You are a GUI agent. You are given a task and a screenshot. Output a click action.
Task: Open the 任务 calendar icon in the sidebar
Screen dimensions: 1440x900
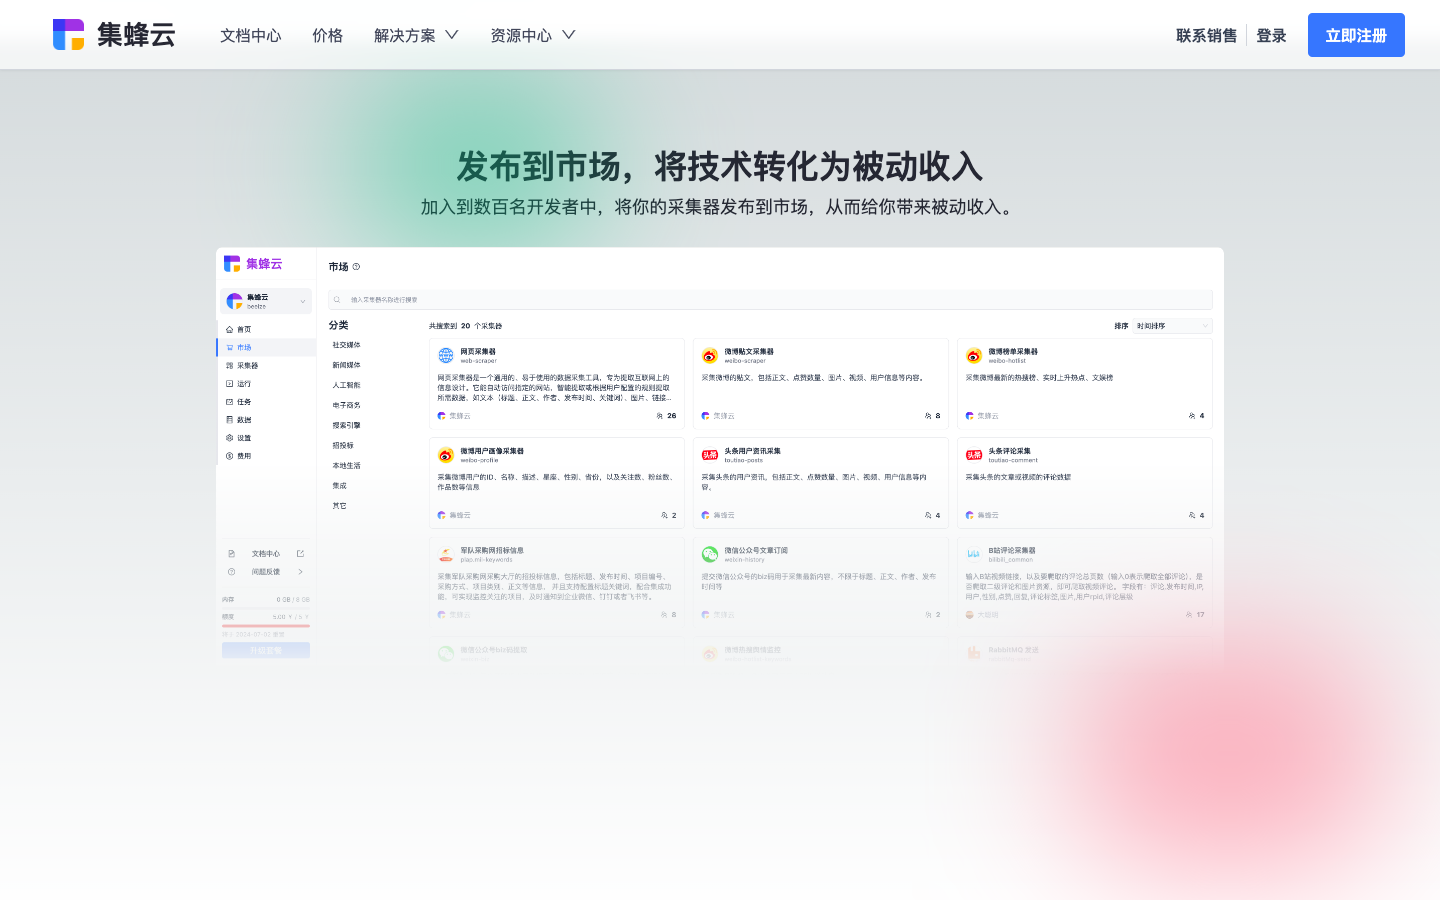229,402
